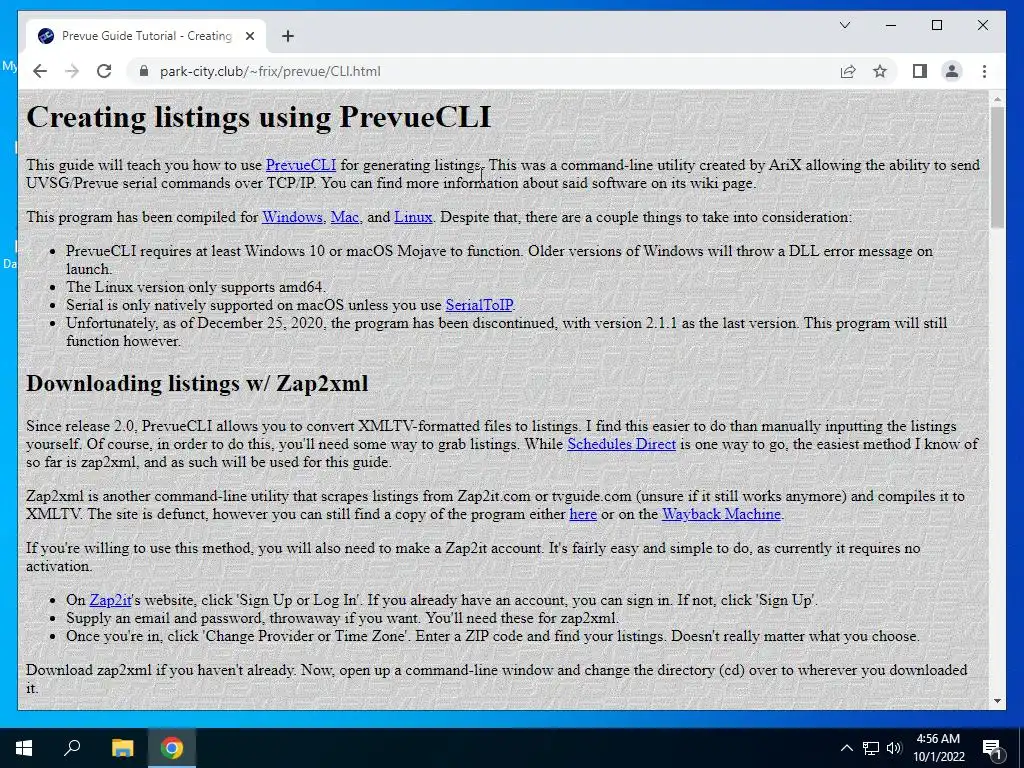
Task: Click the 'Creating listings using PrevueCLI' heading
Action: (x=259, y=117)
